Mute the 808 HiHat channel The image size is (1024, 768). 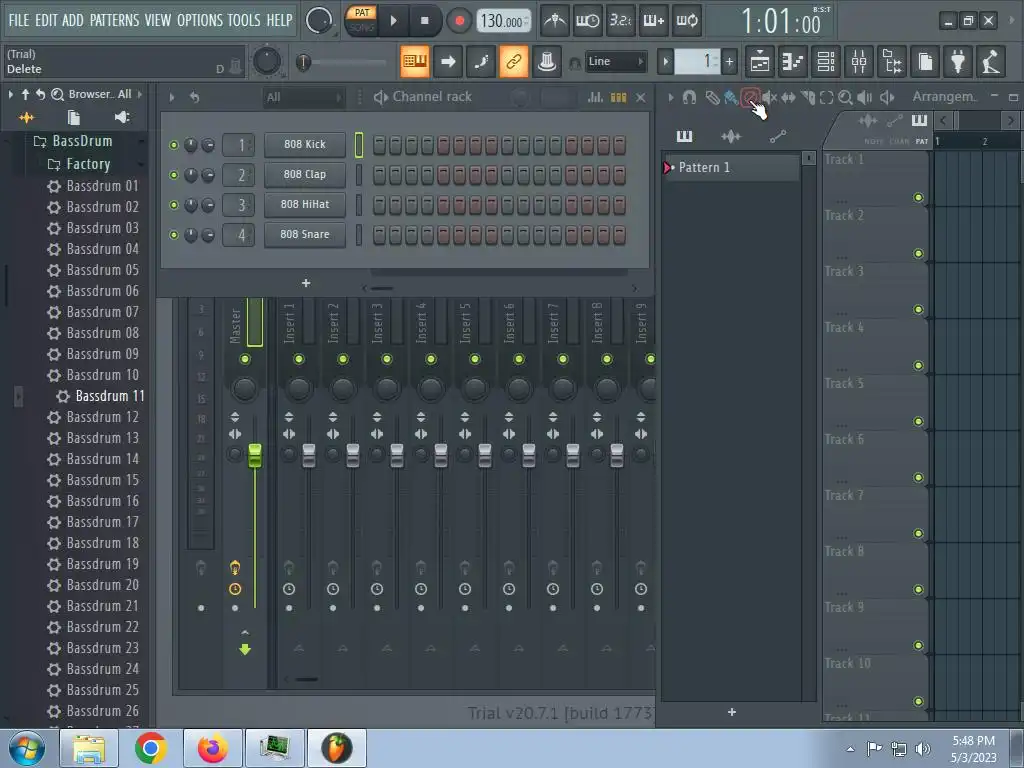174,205
